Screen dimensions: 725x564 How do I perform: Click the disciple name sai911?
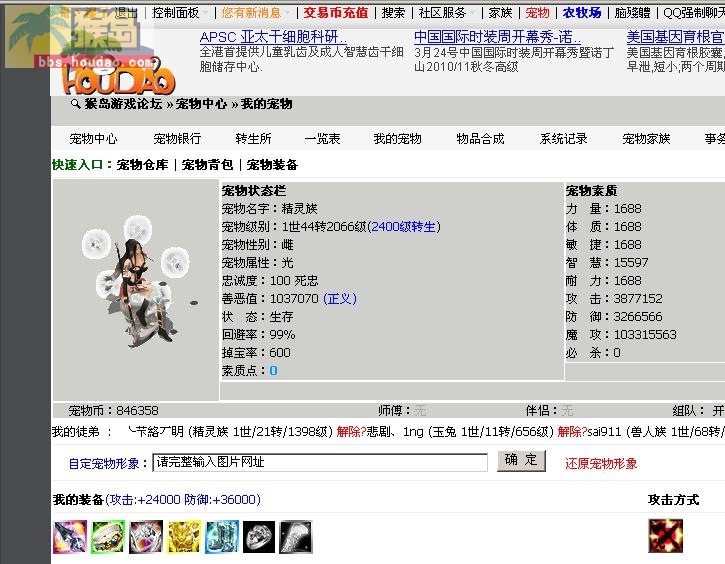(605, 432)
